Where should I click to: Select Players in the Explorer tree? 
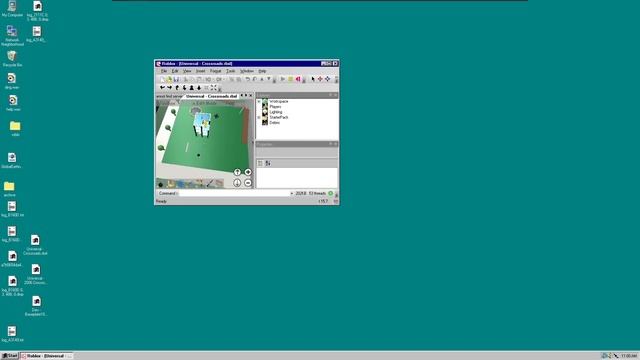(x=275, y=107)
